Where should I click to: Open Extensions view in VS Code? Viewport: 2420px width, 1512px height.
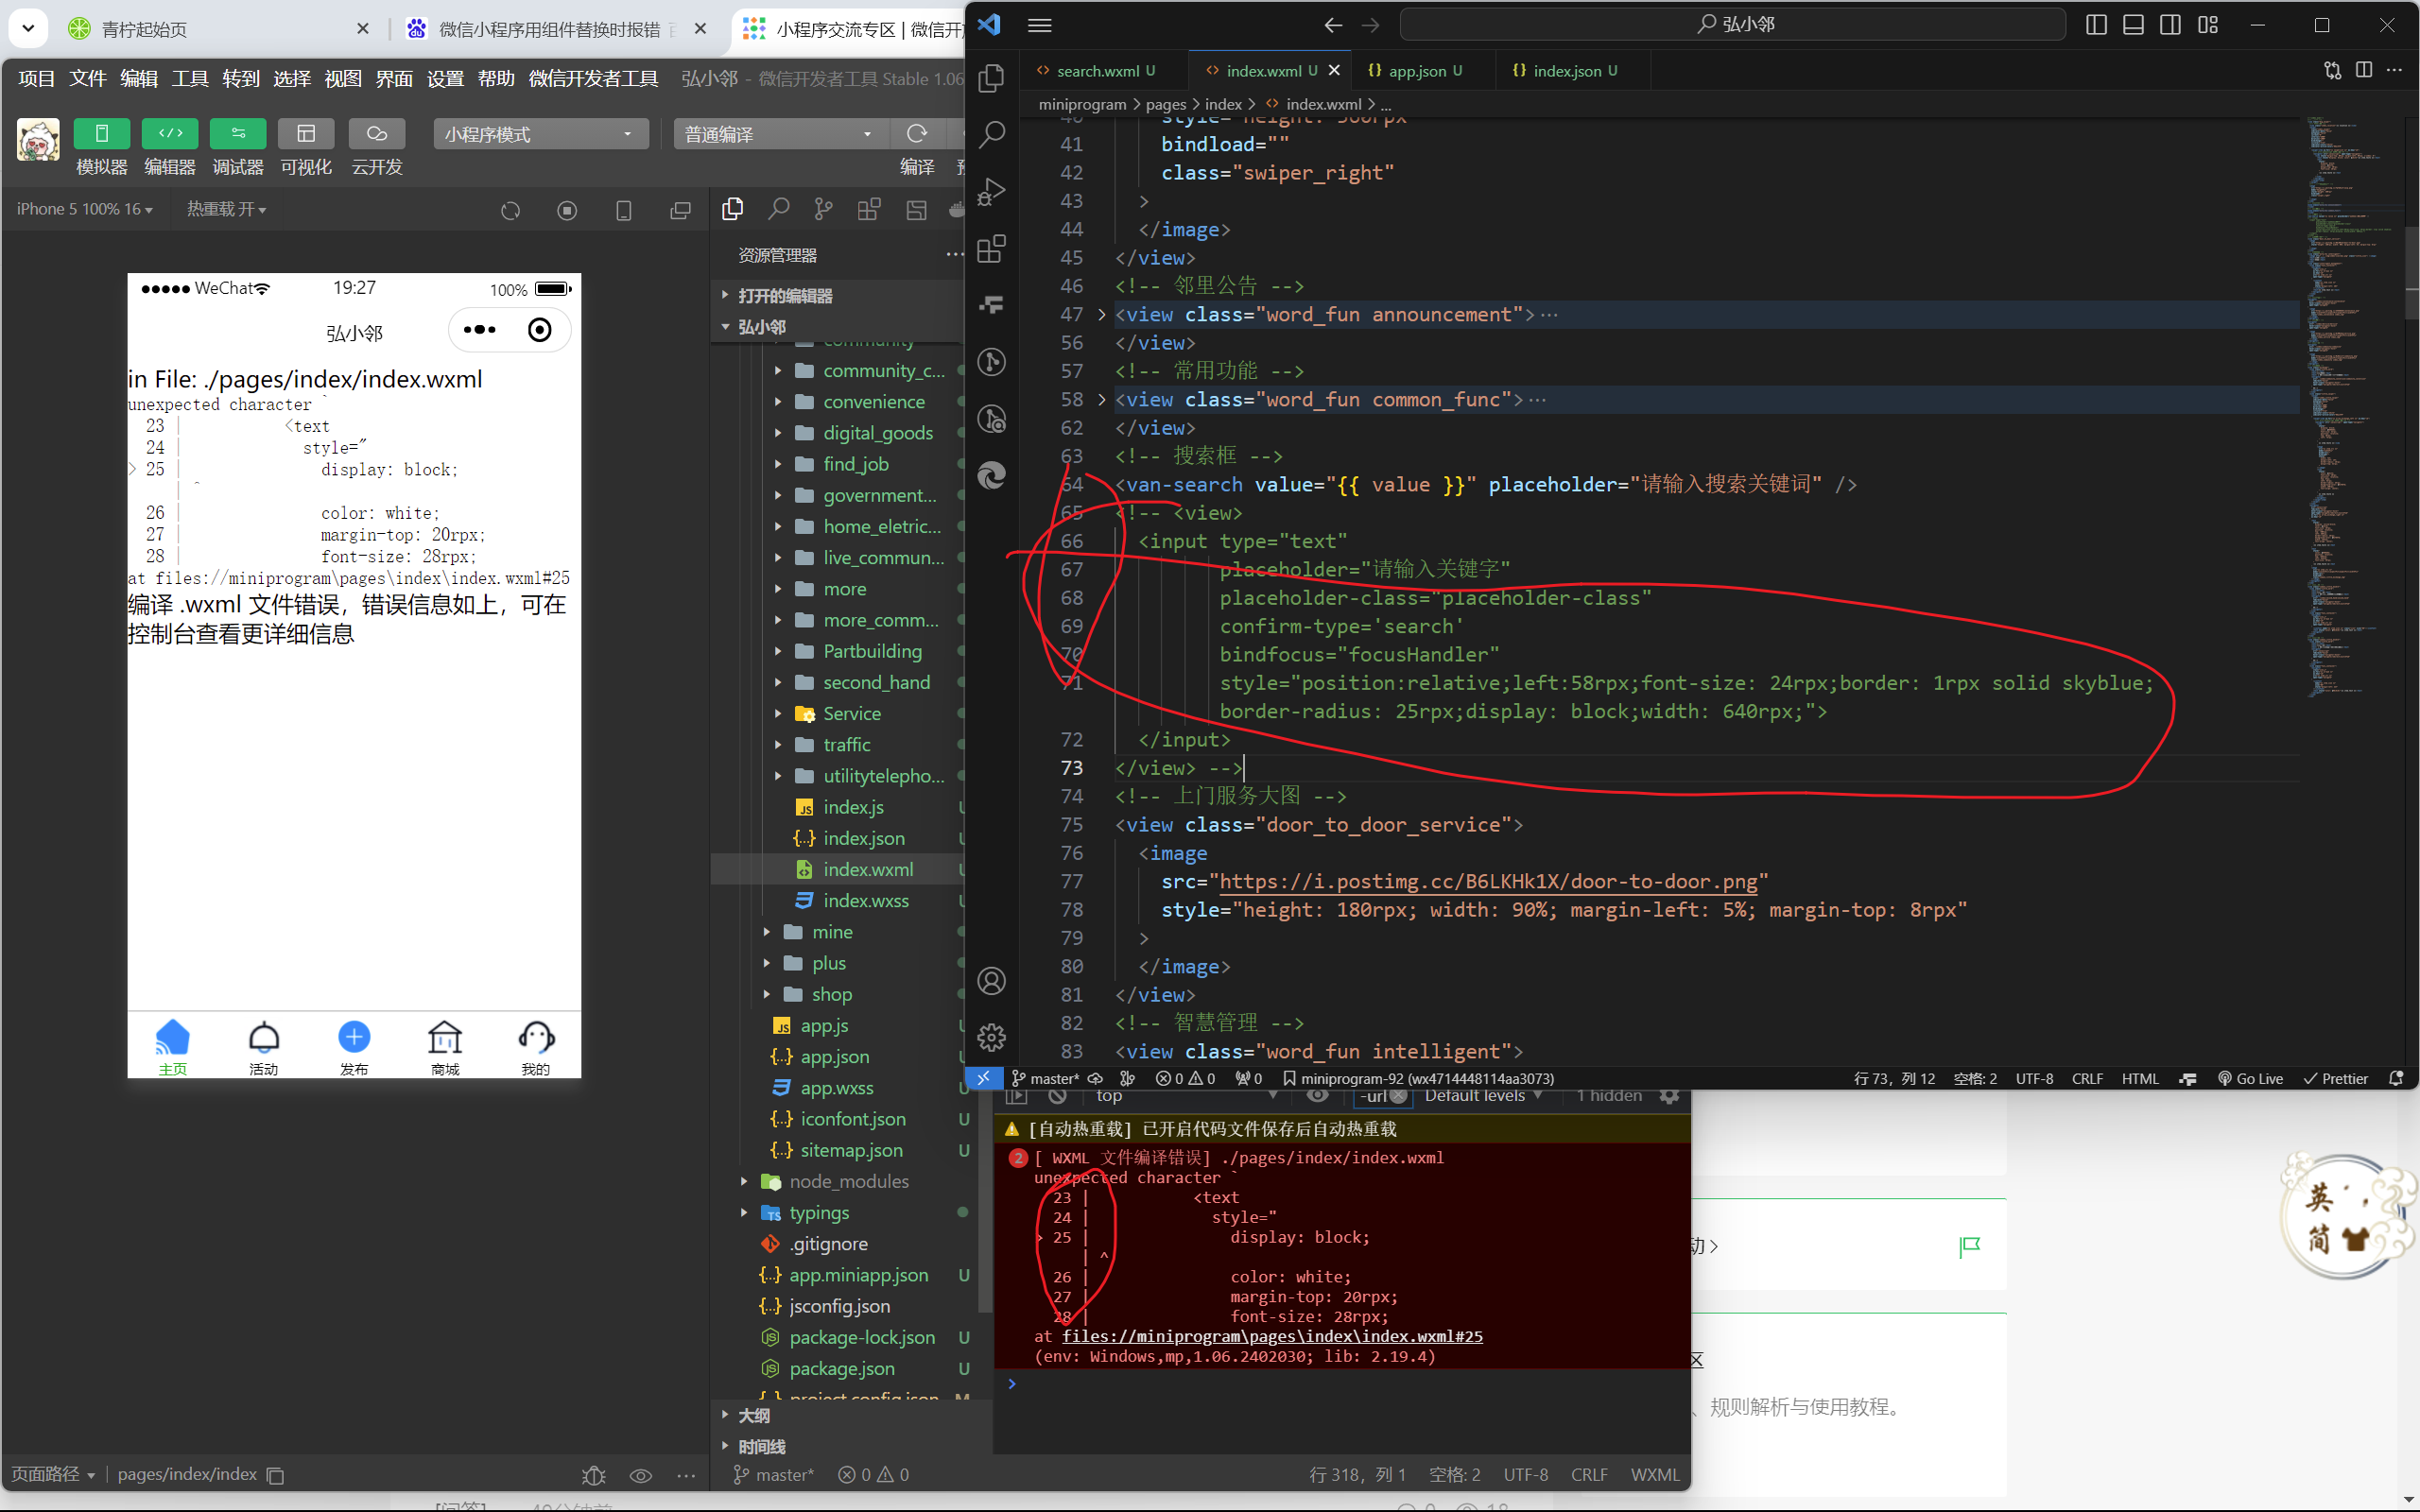pos(991,248)
